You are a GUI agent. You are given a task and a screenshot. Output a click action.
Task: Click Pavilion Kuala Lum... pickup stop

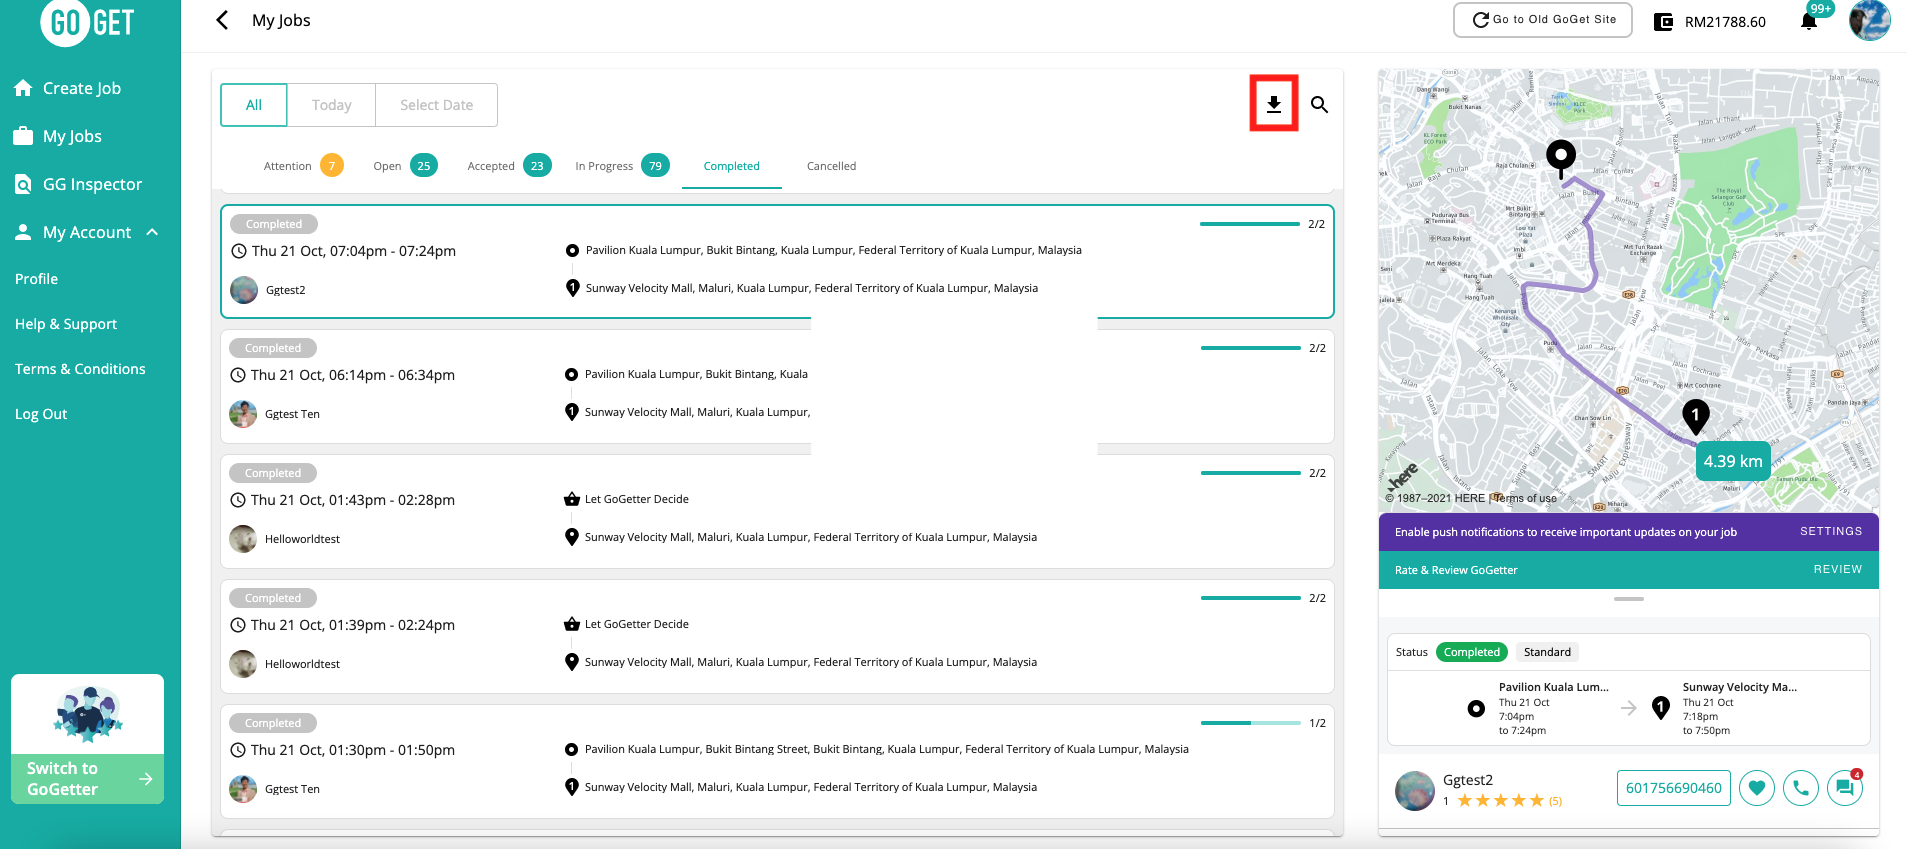click(1539, 708)
